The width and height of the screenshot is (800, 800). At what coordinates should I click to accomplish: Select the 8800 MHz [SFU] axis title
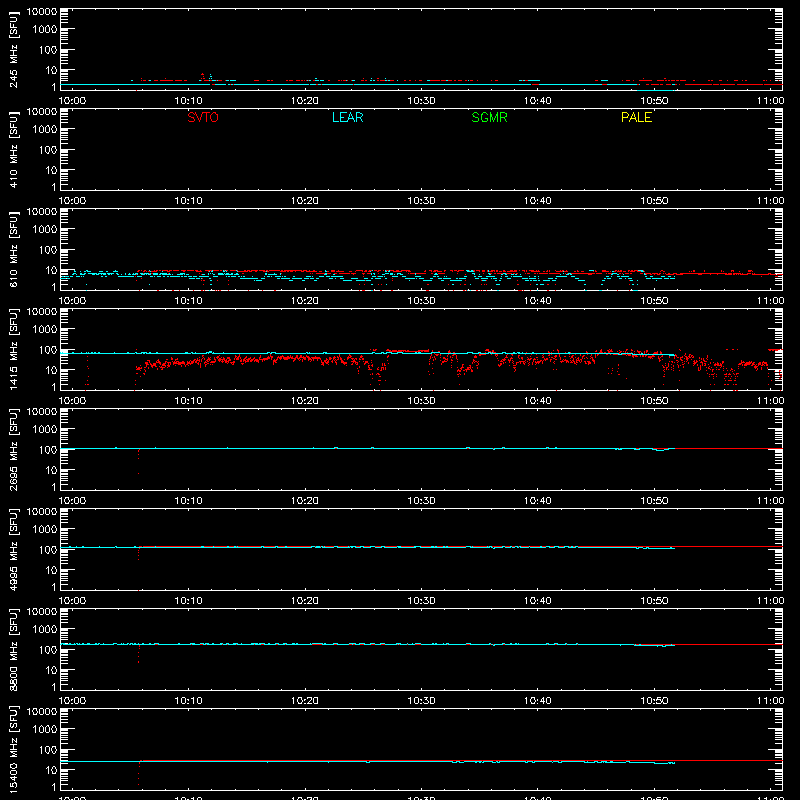(x=13, y=649)
